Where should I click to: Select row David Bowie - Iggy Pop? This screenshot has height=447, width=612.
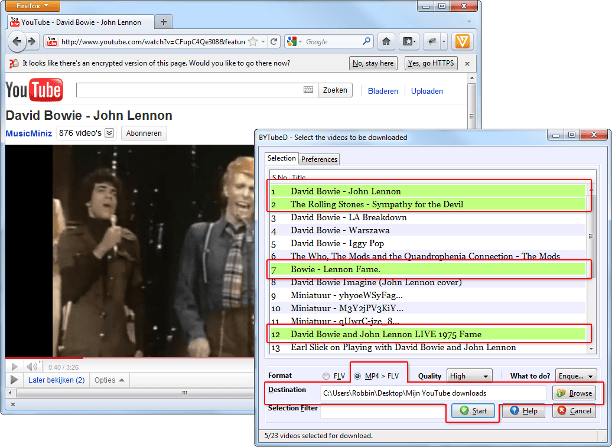coord(428,243)
